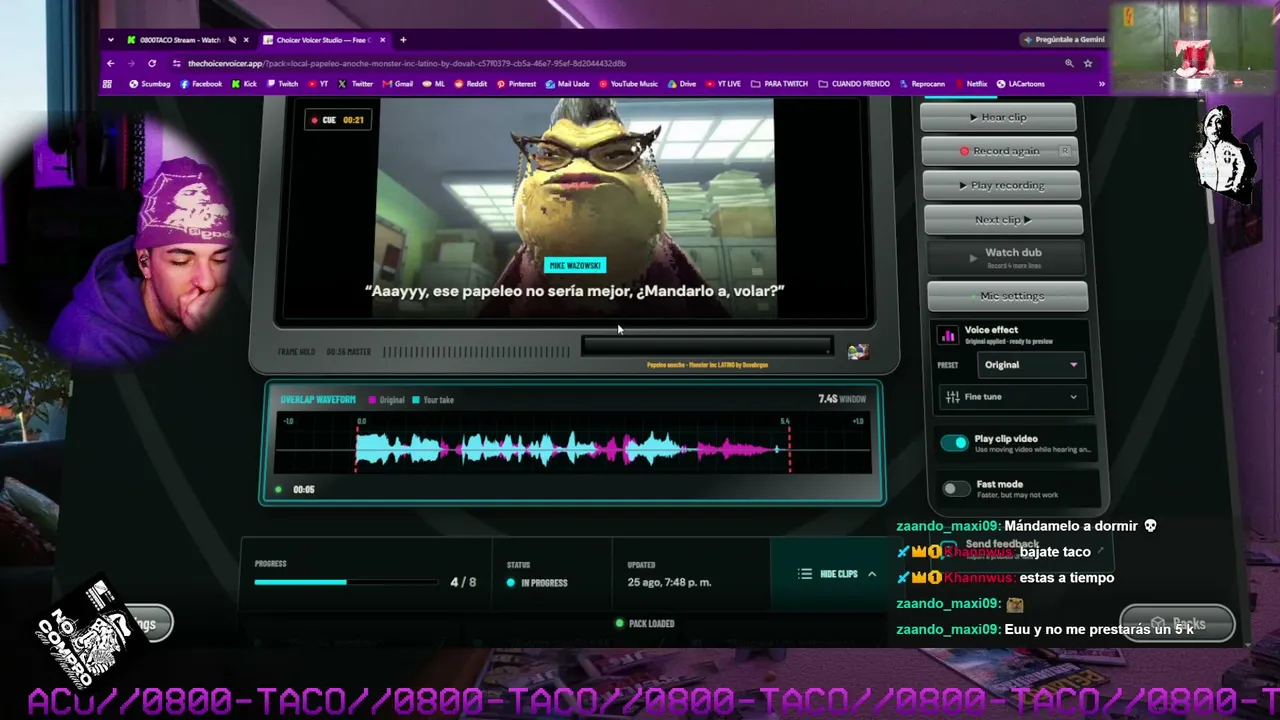Reload the page with the refresh icon
The image size is (1280, 720).
pos(152,63)
